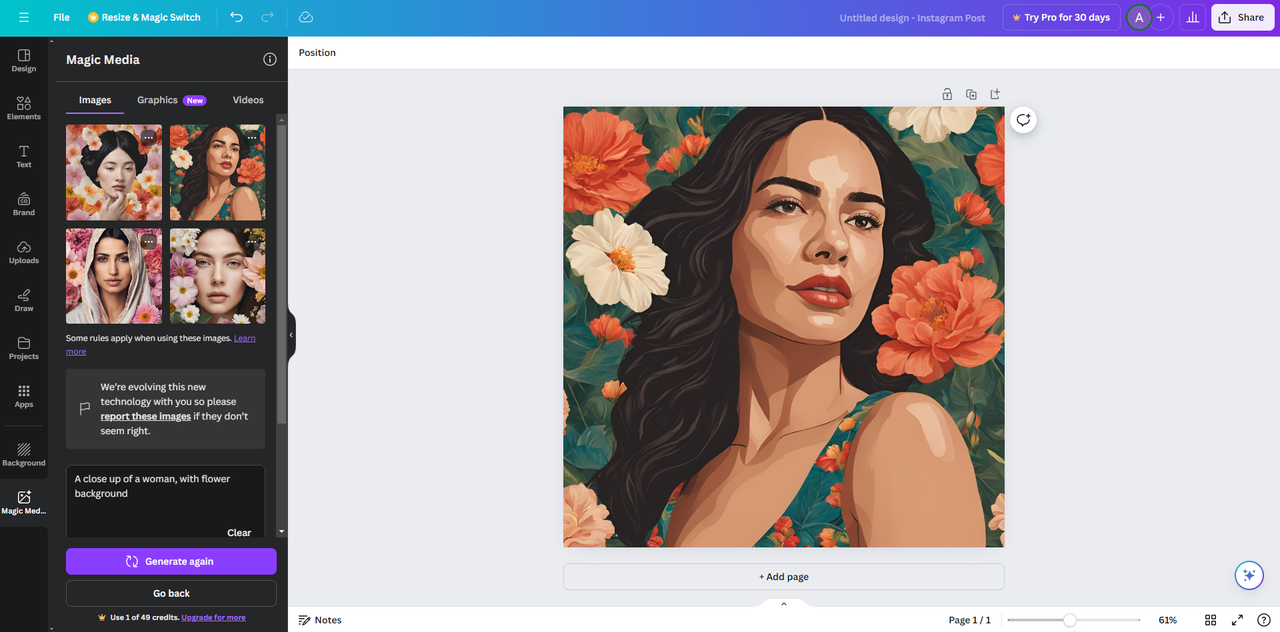
Task: Follow the Learn more link
Action: click(244, 338)
